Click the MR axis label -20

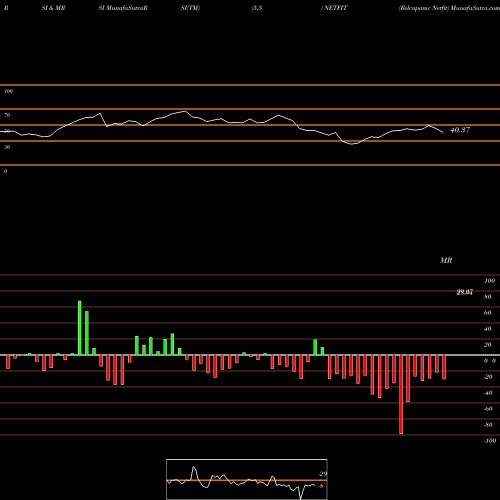click(488, 377)
